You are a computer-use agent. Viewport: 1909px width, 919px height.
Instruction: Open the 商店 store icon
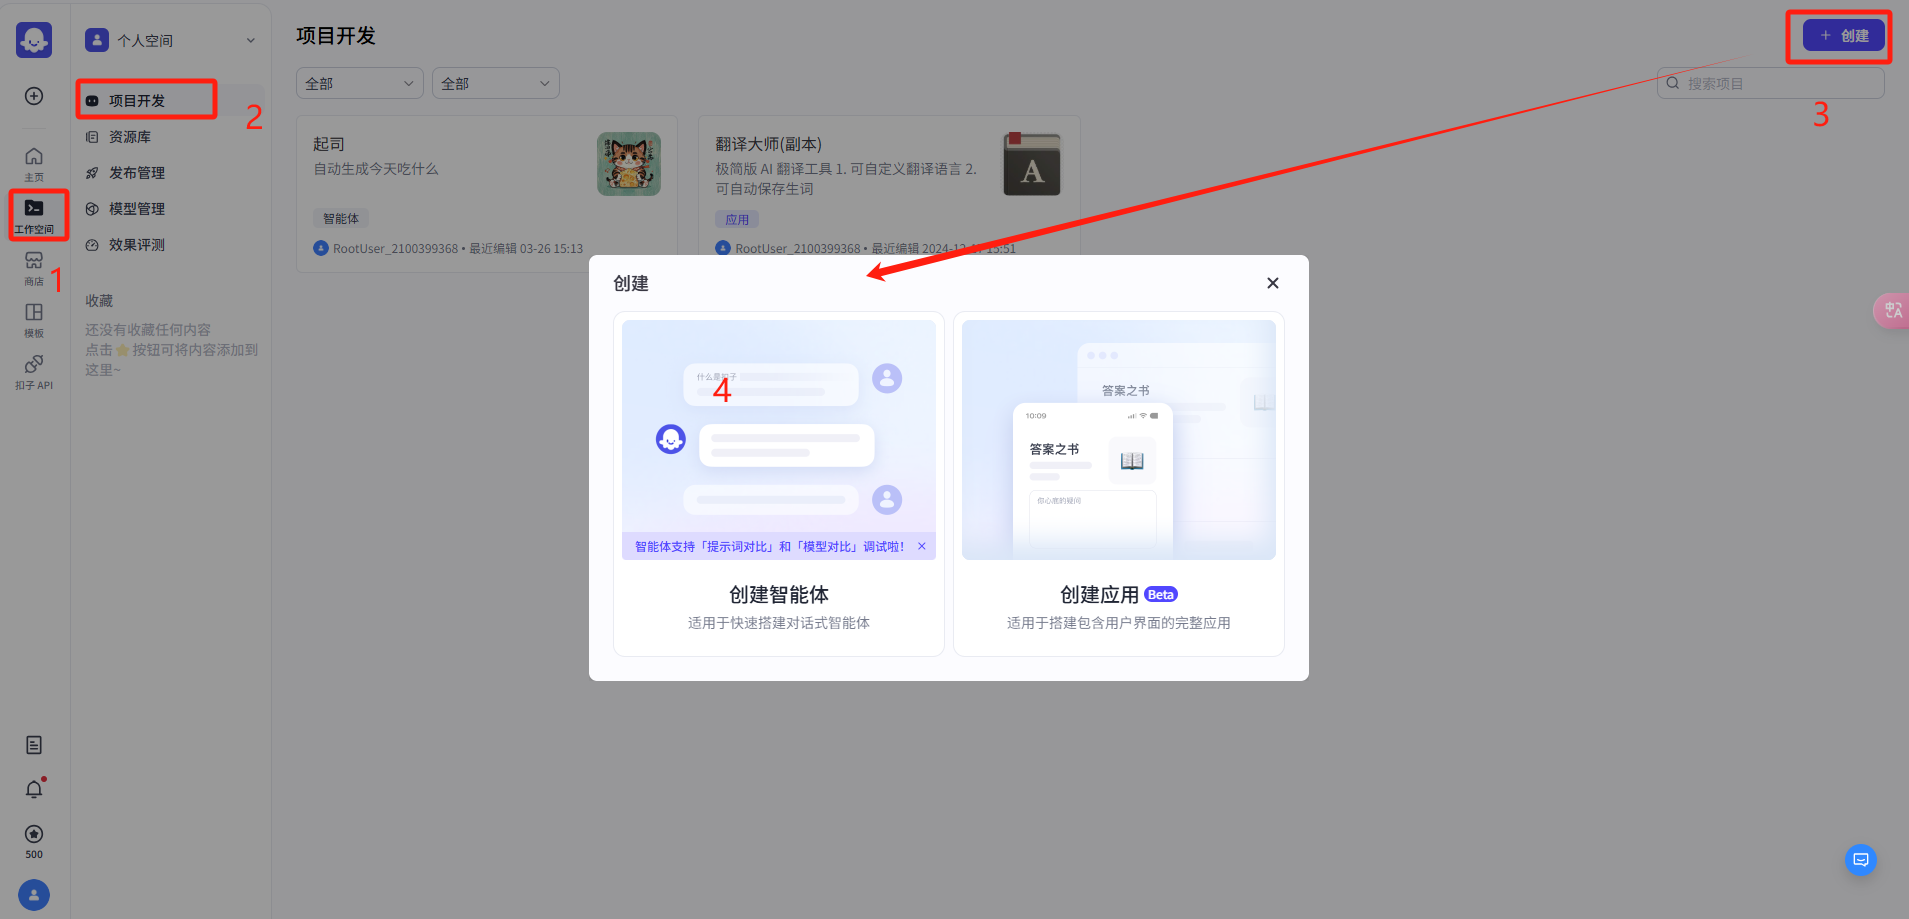[34, 267]
